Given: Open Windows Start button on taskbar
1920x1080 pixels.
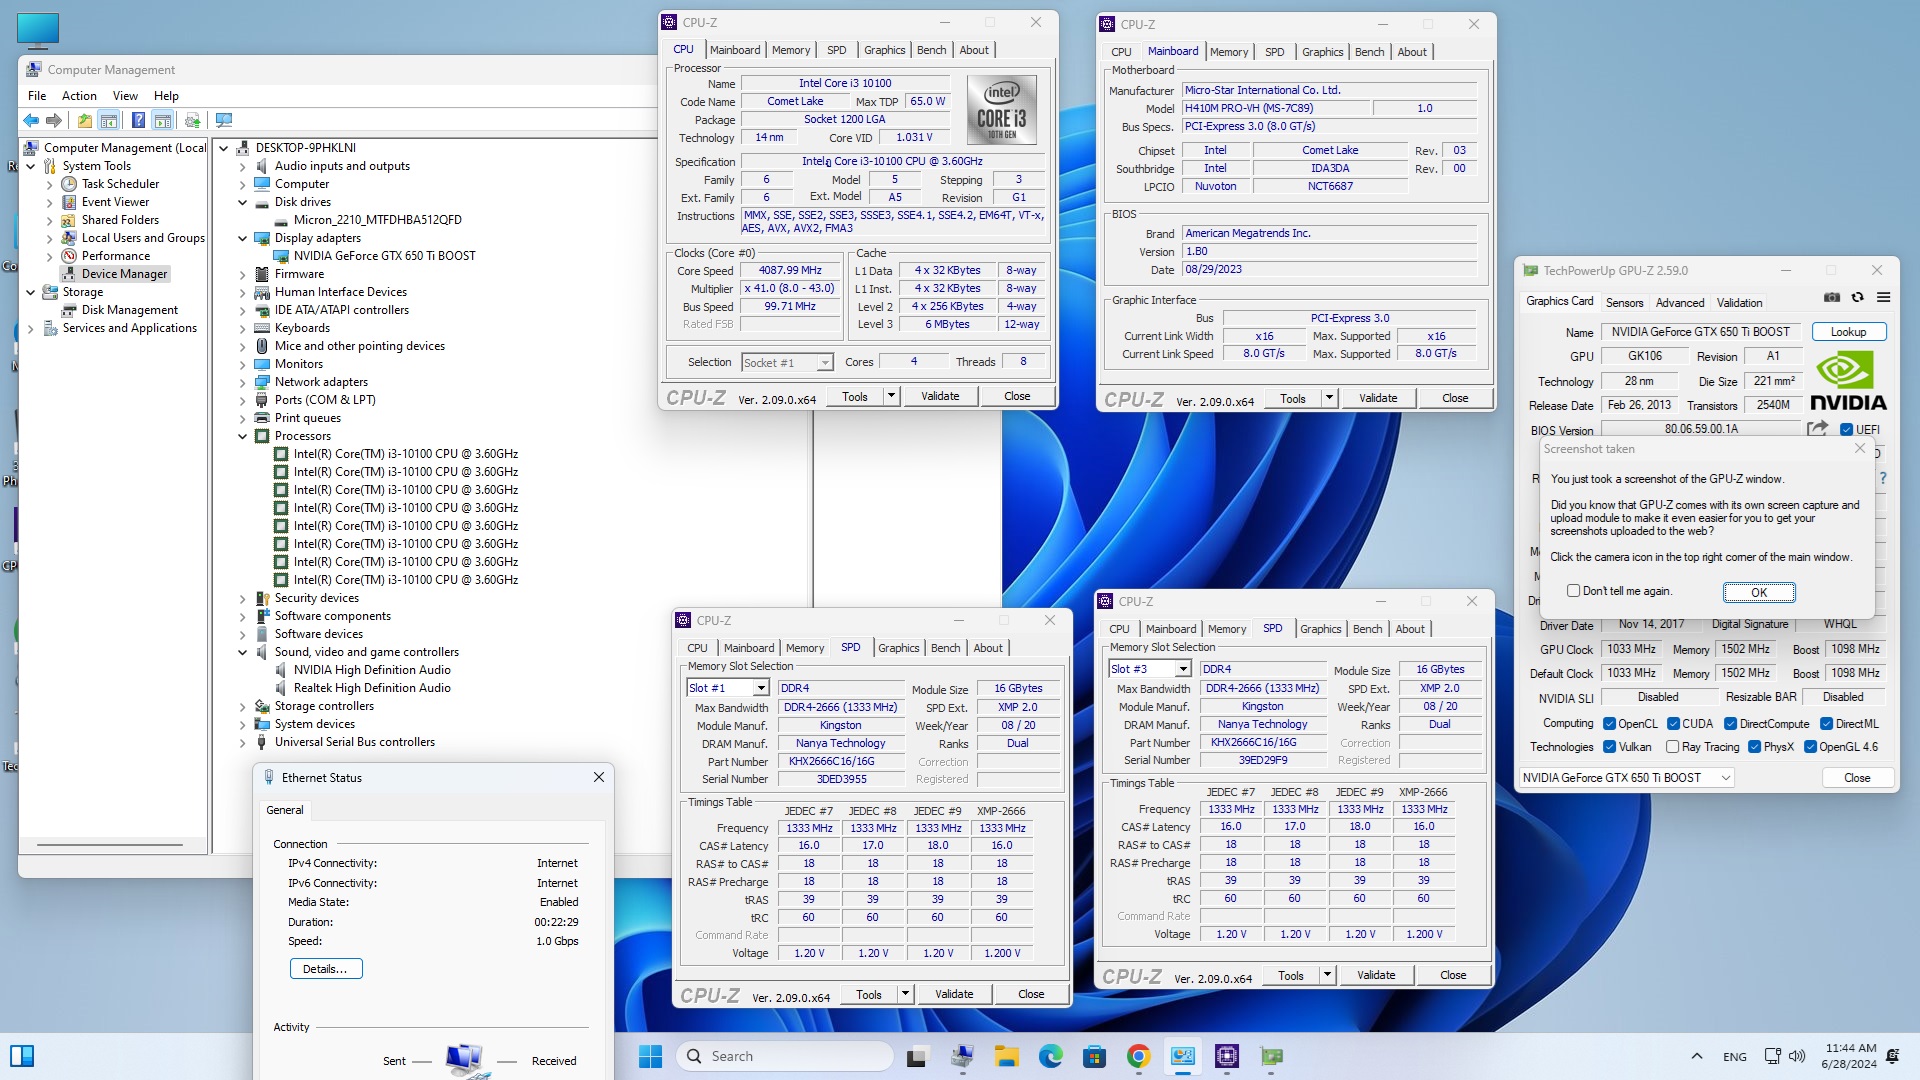Looking at the screenshot, I should point(650,1056).
